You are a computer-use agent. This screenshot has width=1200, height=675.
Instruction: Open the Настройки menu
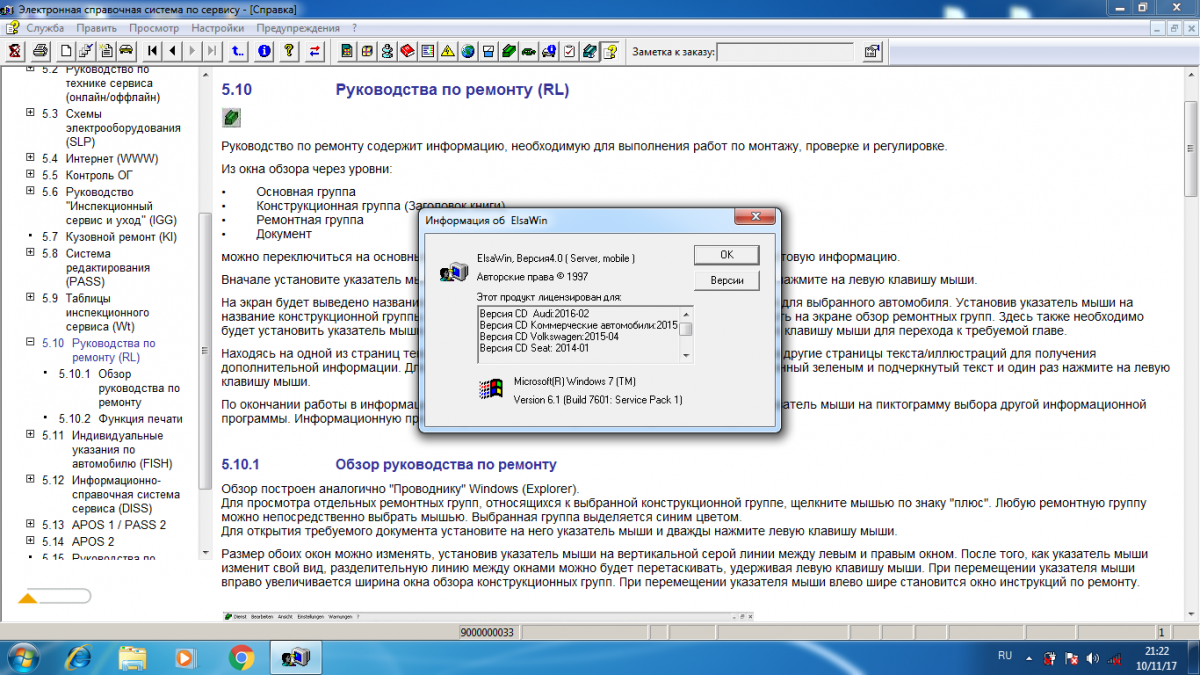pos(217,28)
